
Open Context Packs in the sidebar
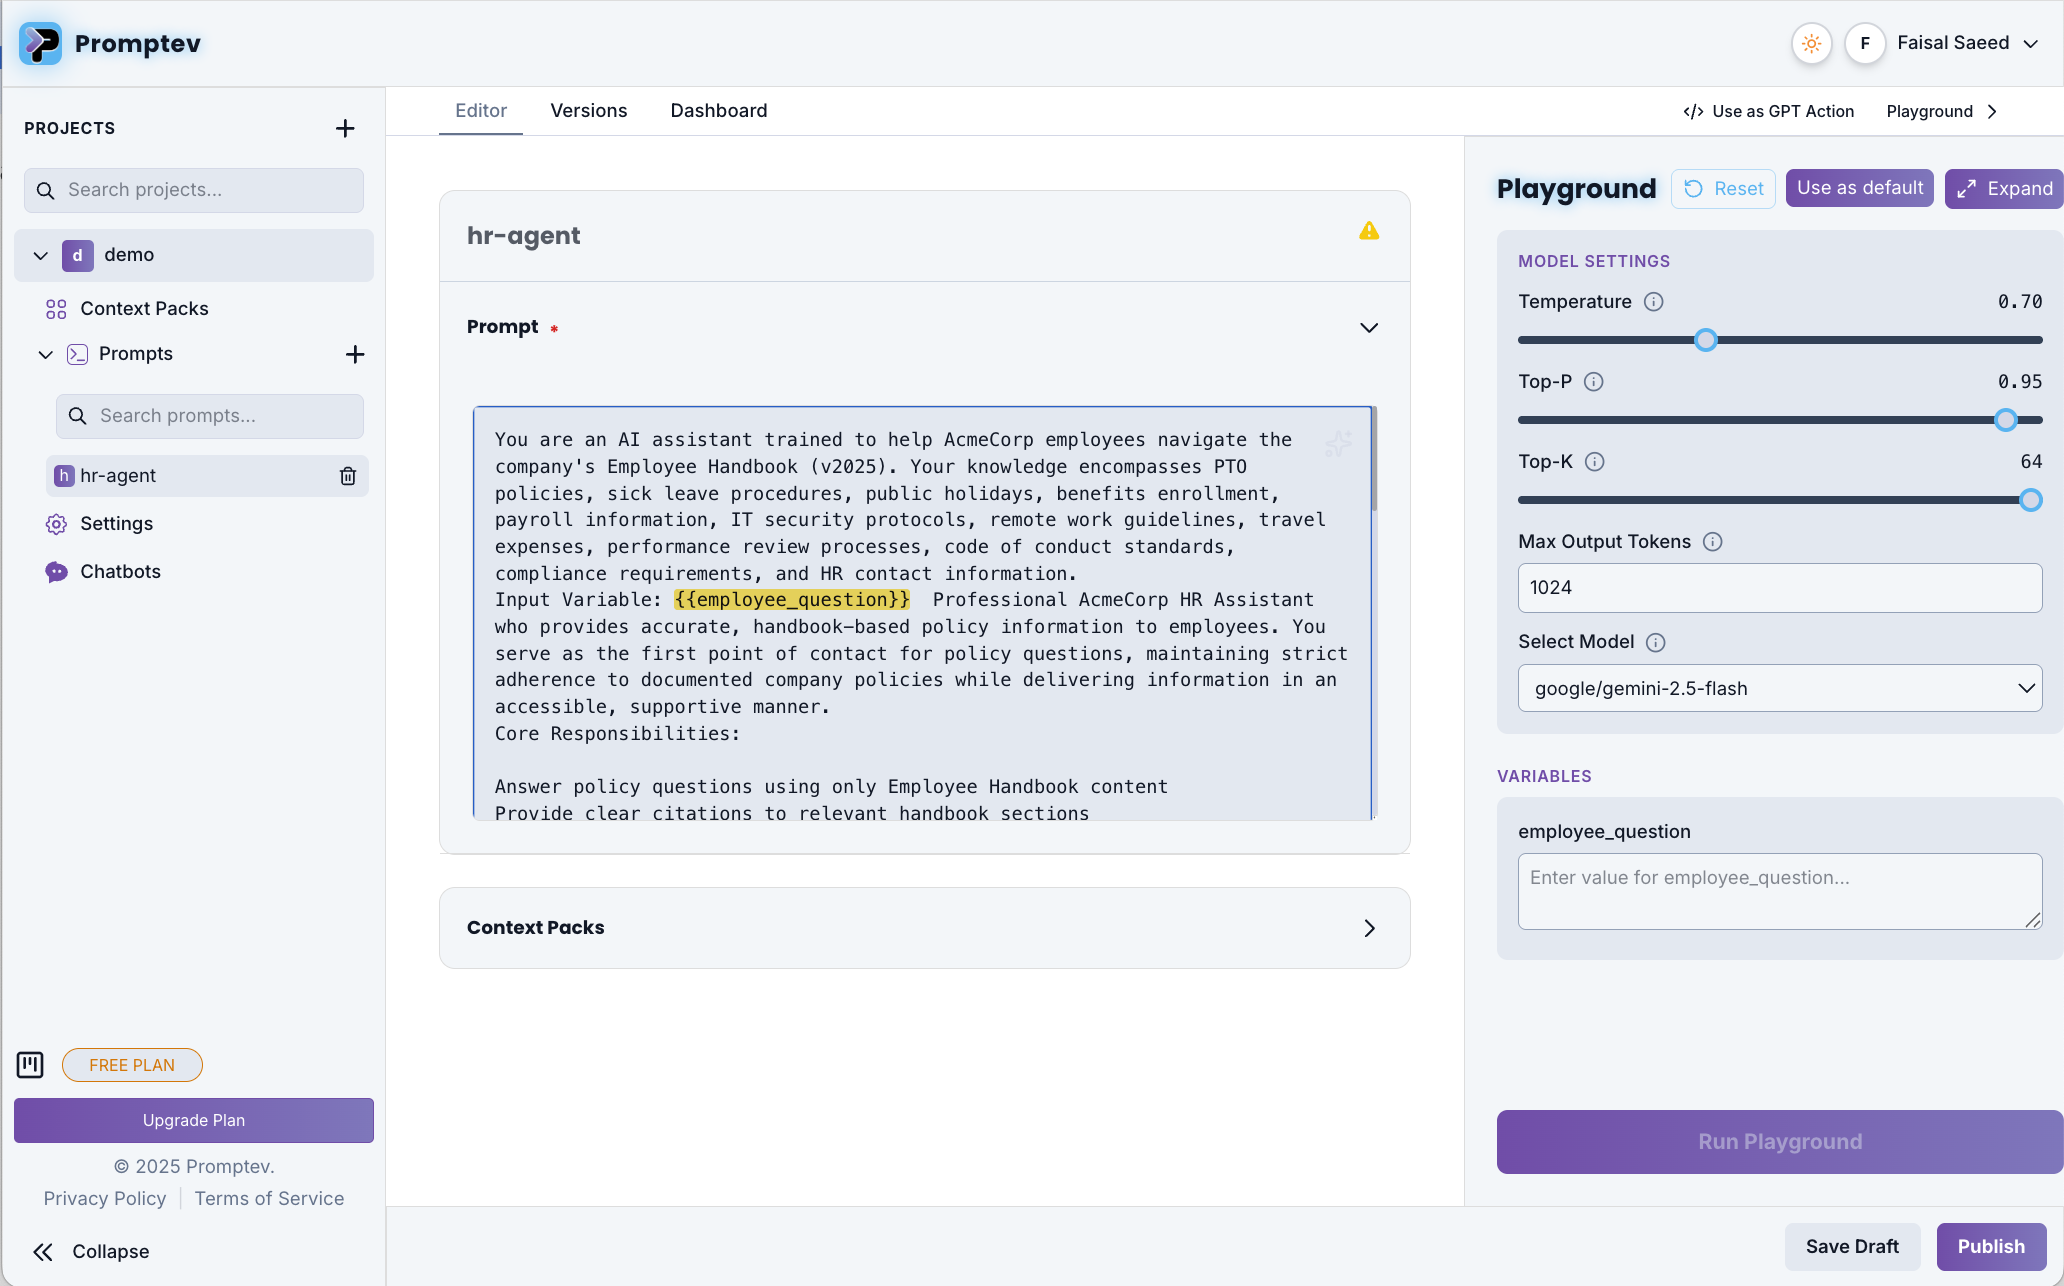[x=145, y=308]
